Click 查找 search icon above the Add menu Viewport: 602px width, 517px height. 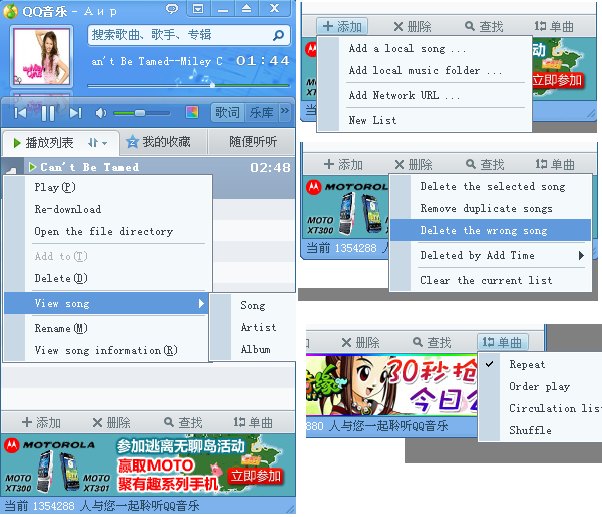click(484, 26)
